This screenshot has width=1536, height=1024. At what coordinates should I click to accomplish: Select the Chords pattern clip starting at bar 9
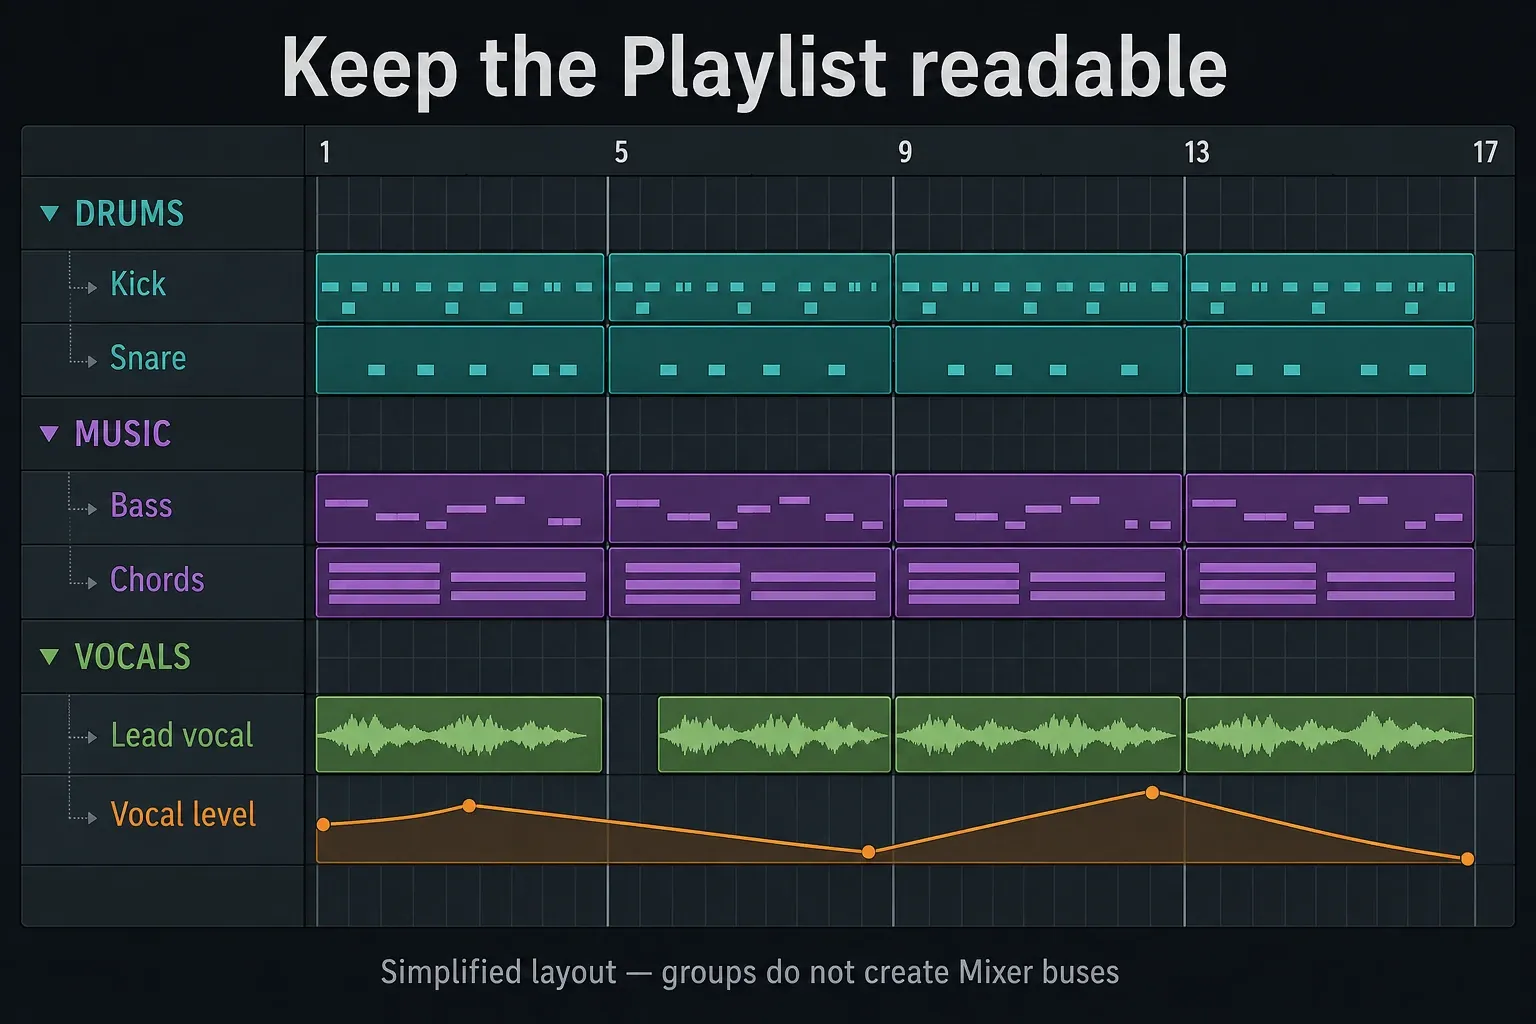(1038, 582)
